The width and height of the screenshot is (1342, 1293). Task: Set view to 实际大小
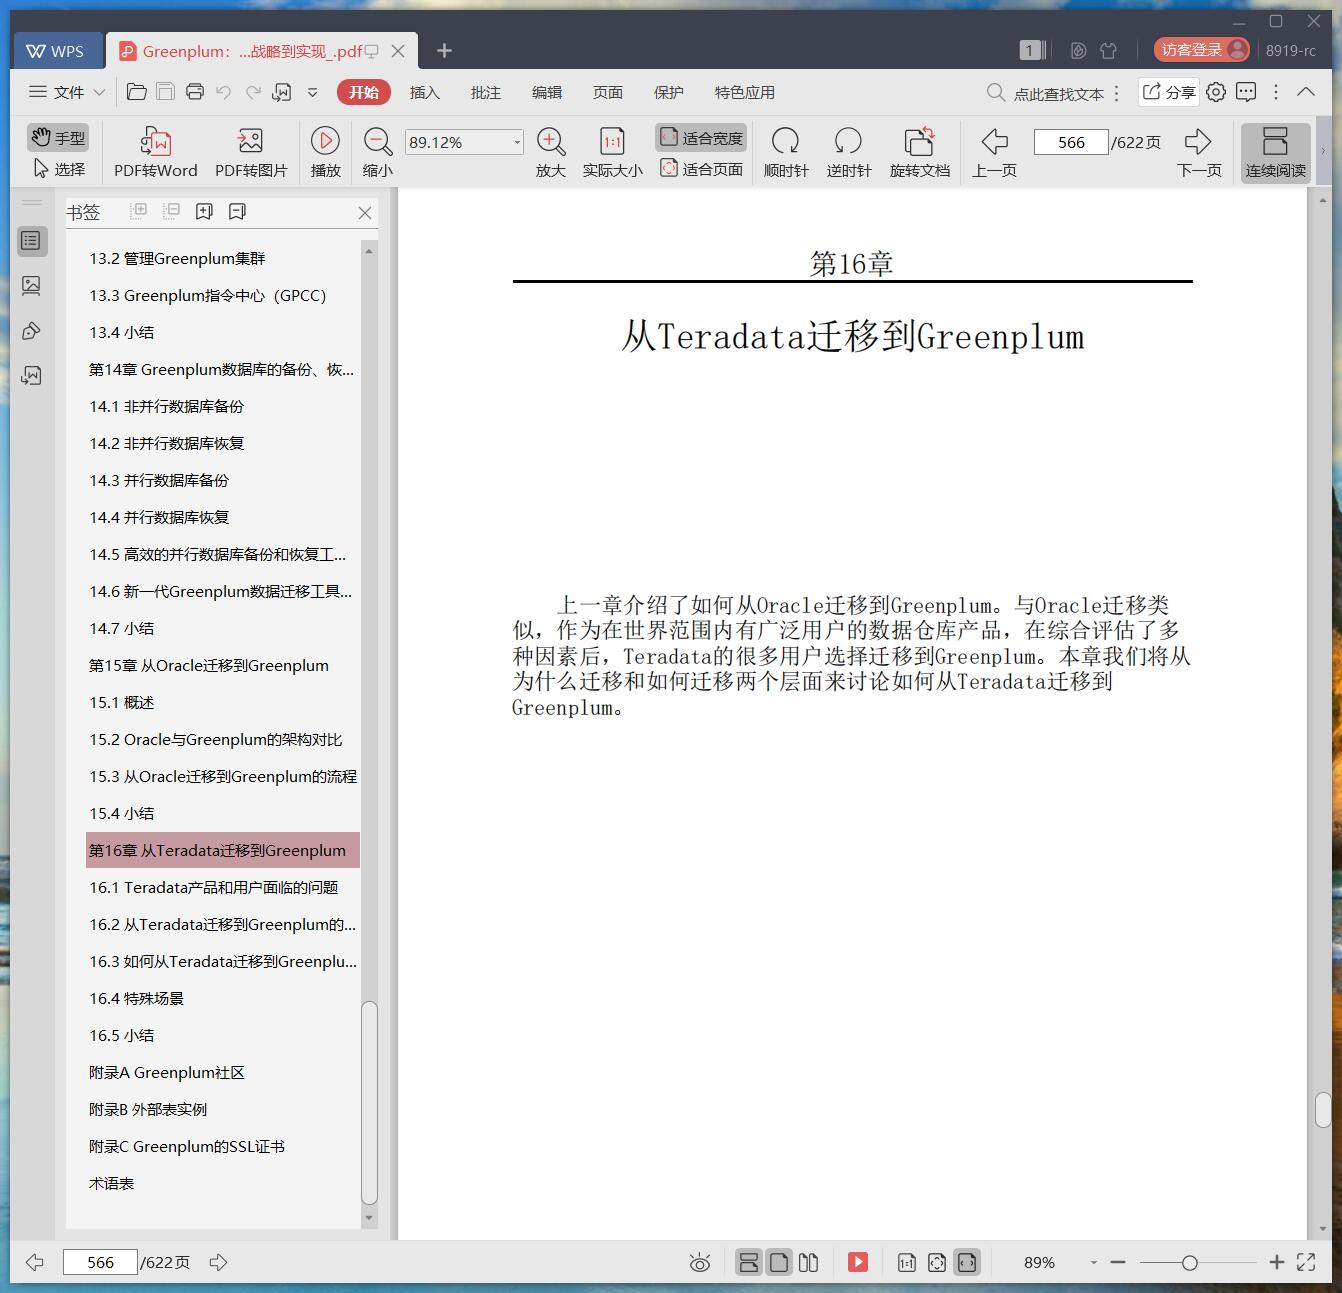tap(612, 152)
